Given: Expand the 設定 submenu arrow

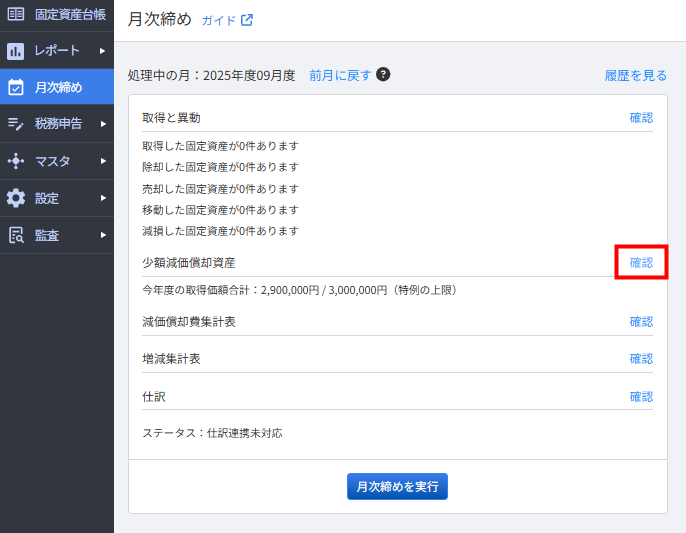Looking at the screenshot, I should click(103, 198).
